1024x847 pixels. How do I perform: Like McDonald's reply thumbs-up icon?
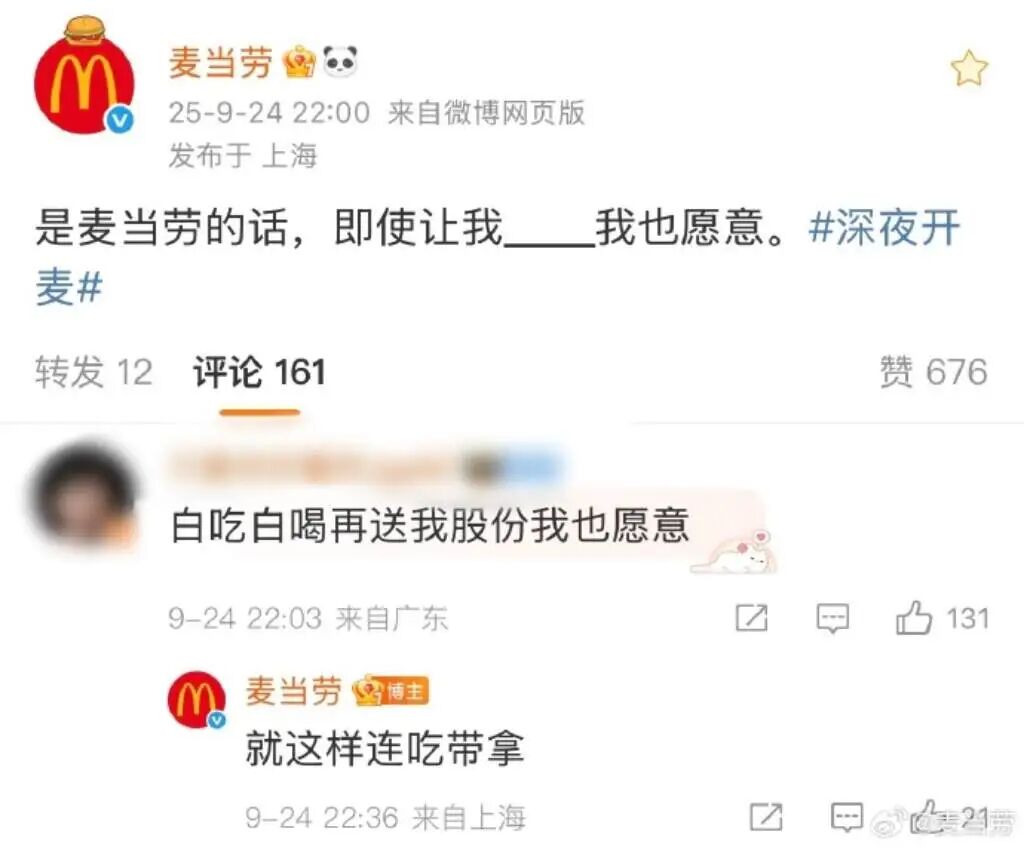(x=927, y=816)
